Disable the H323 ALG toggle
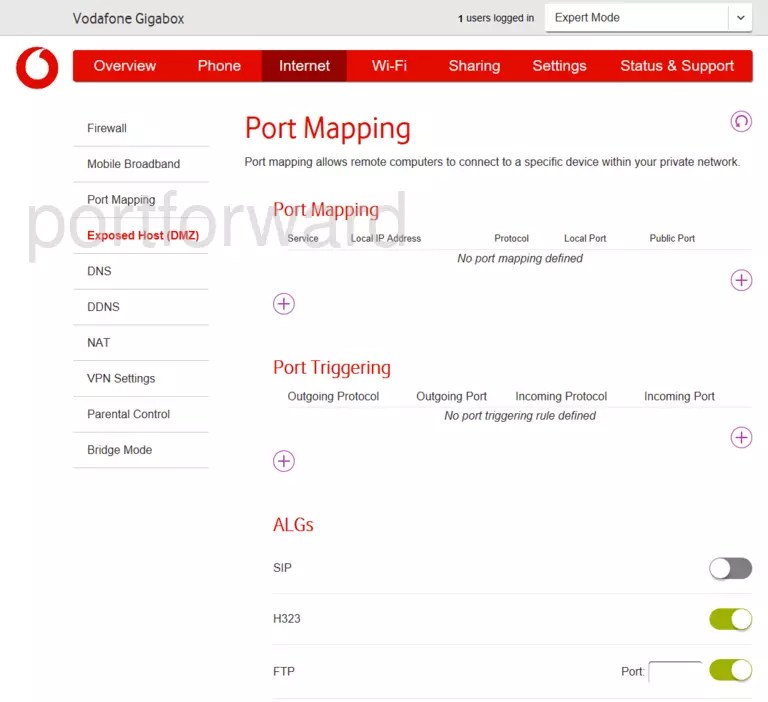The width and height of the screenshot is (768, 702). pyautogui.click(x=730, y=619)
